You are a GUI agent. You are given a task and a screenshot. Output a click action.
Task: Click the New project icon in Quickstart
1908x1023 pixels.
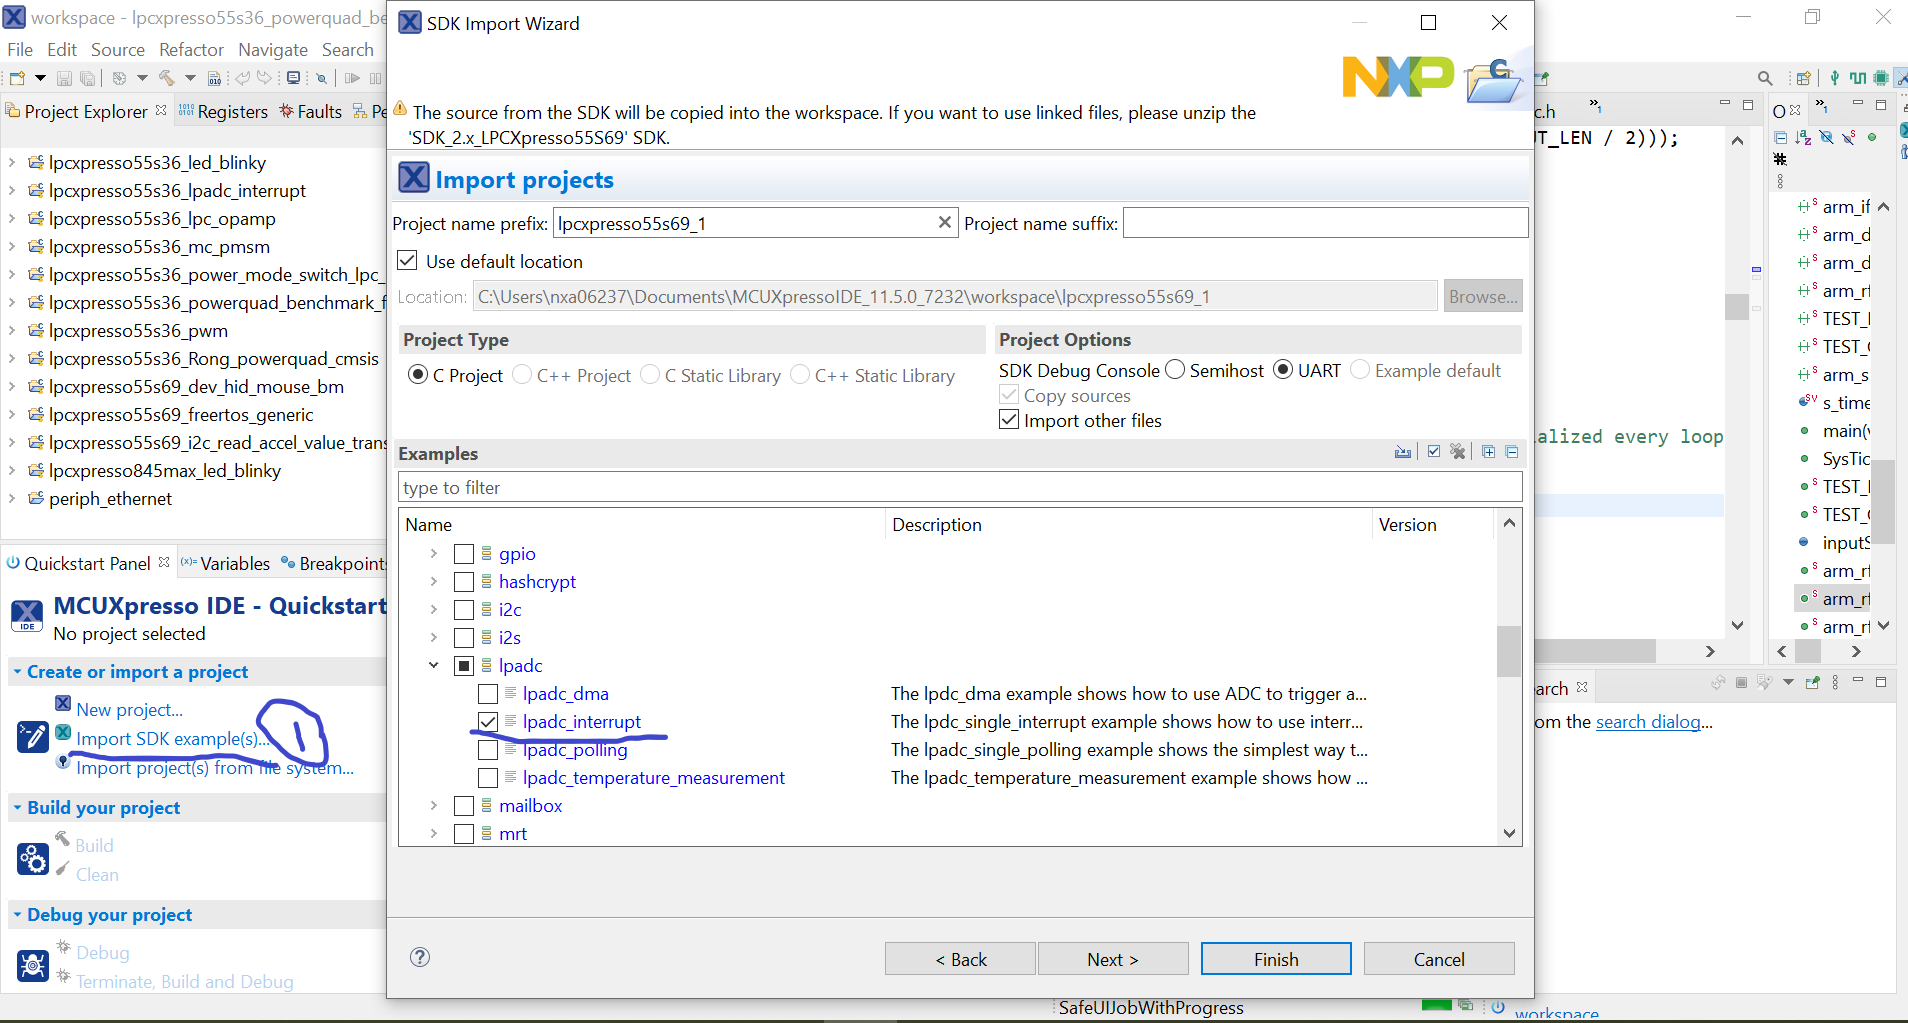[63, 703]
